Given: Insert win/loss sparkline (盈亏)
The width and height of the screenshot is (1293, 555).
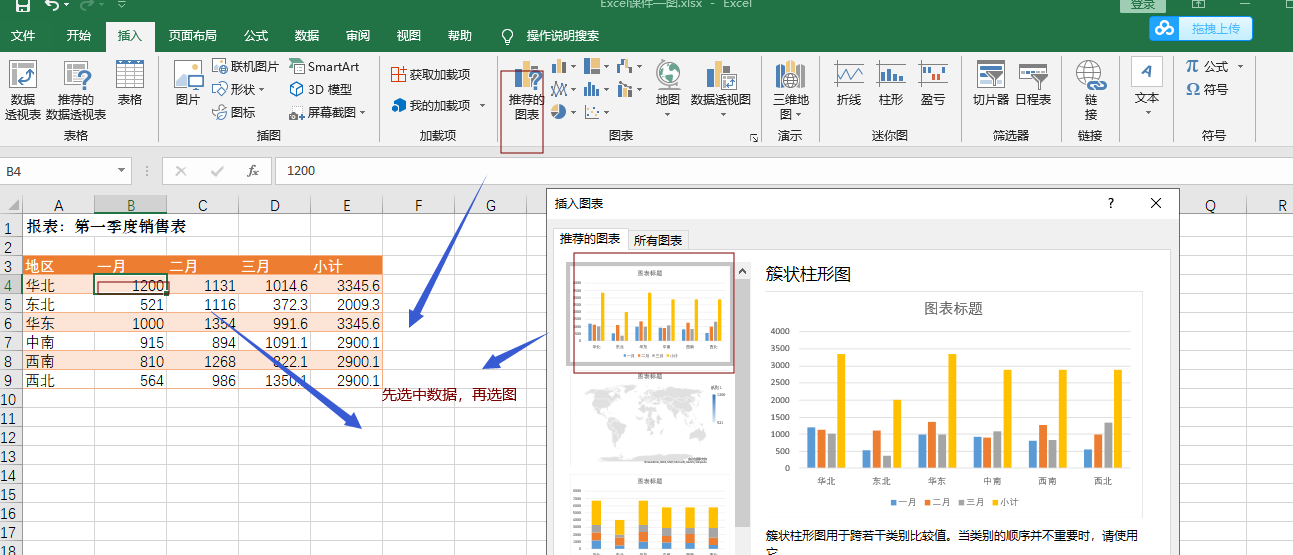Looking at the screenshot, I should tap(933, 84).
